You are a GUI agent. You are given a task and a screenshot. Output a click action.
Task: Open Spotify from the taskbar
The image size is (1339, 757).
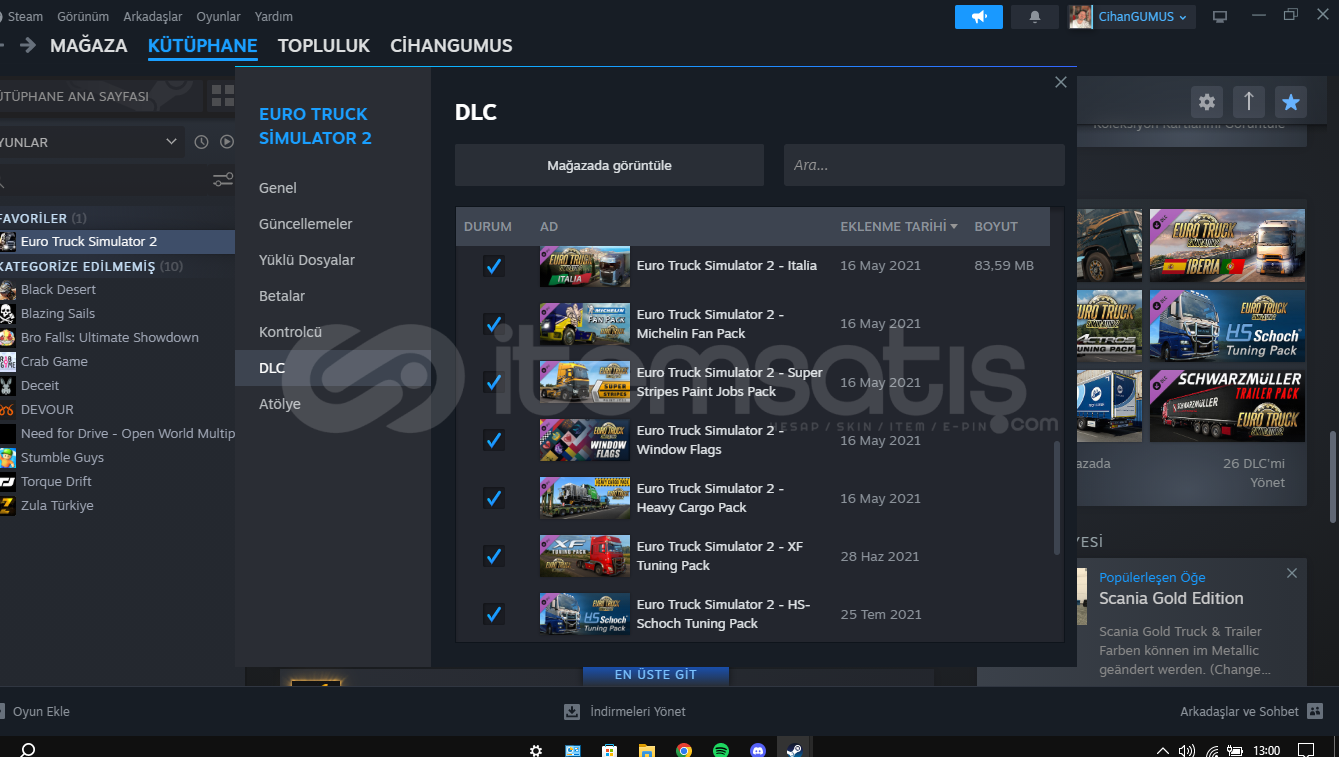[721, 750]
